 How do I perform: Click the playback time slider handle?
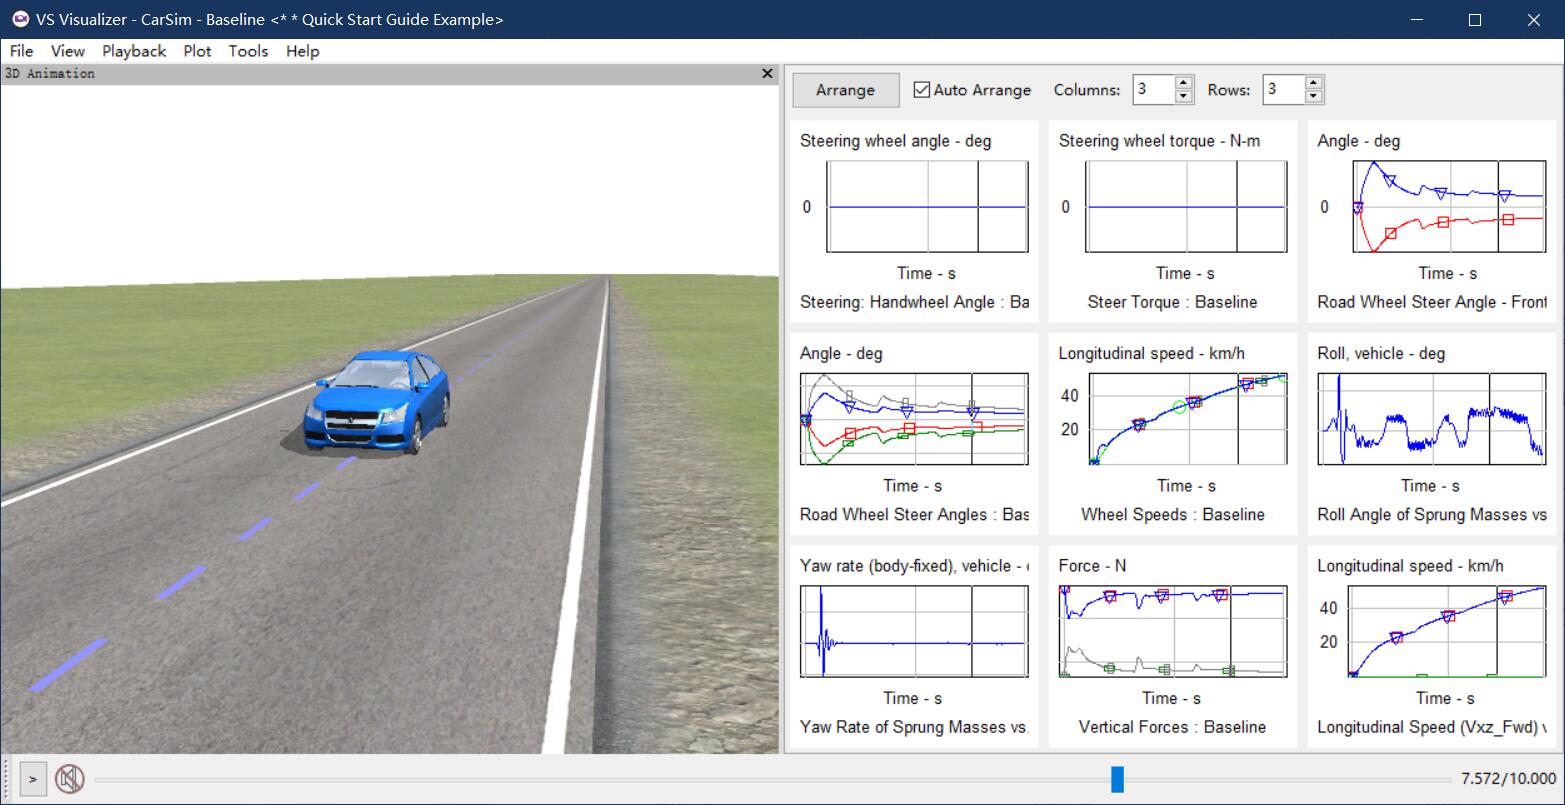tap(1117, 779)
